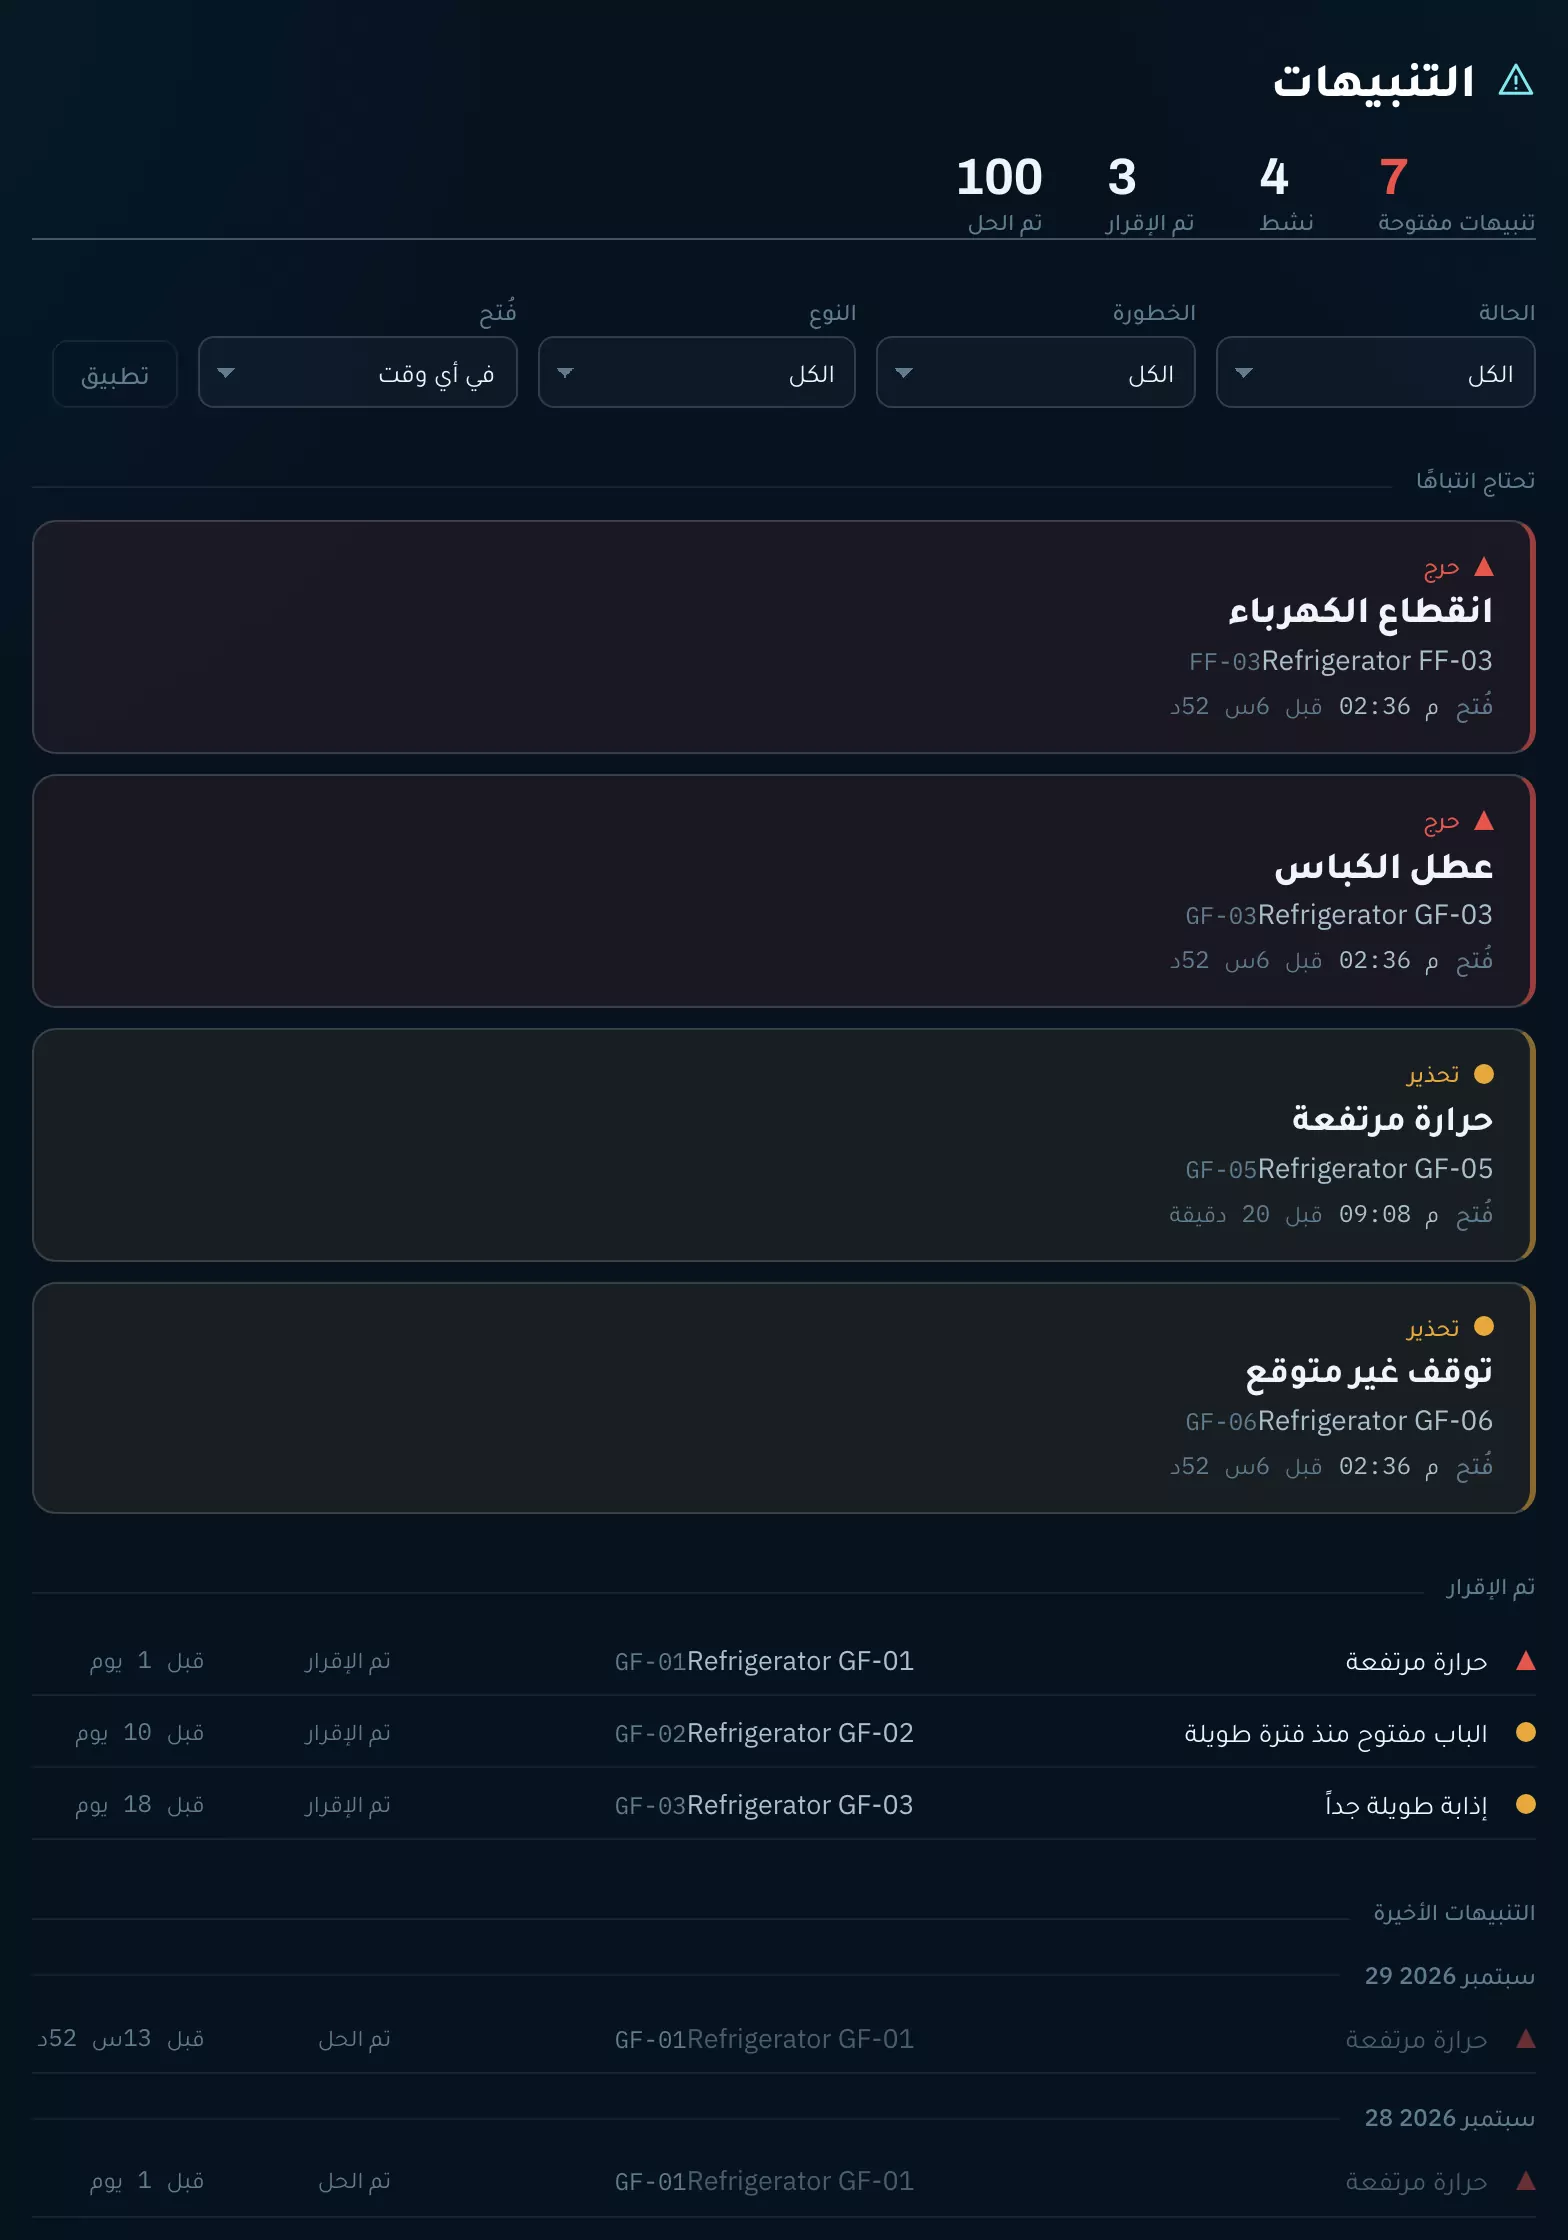Click حرارة مرتفعة in the acknowledged list

coord(1416,1661)
